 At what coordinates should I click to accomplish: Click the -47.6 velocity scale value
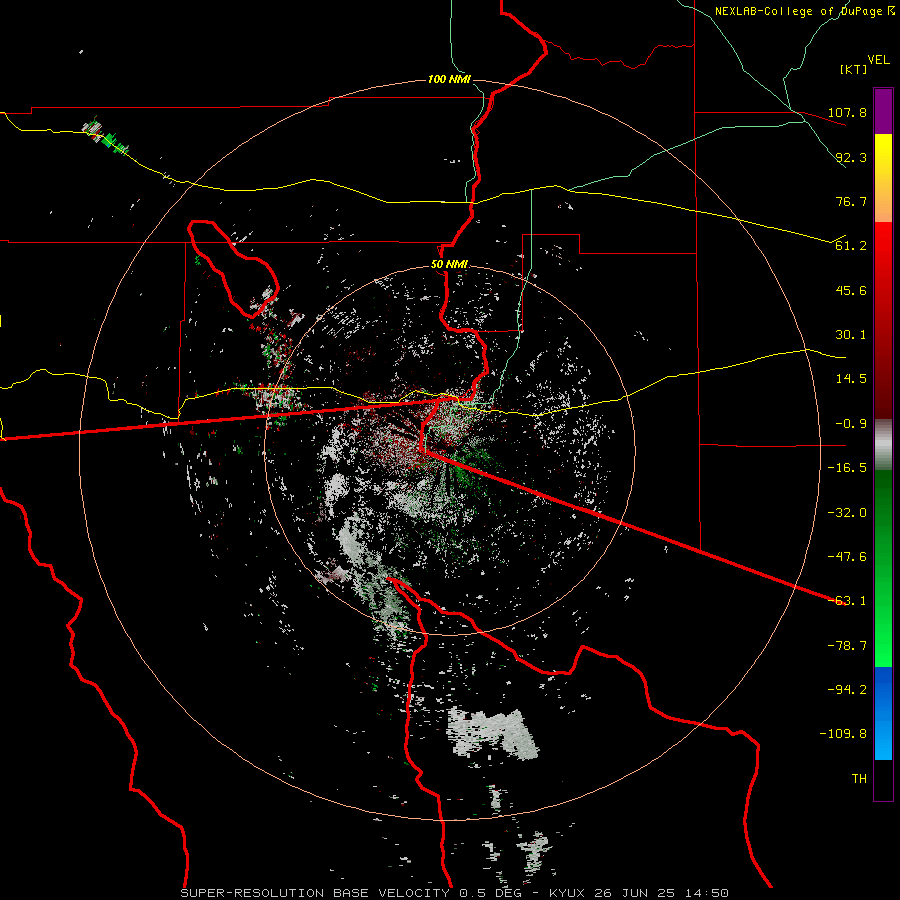pos(847,557)
